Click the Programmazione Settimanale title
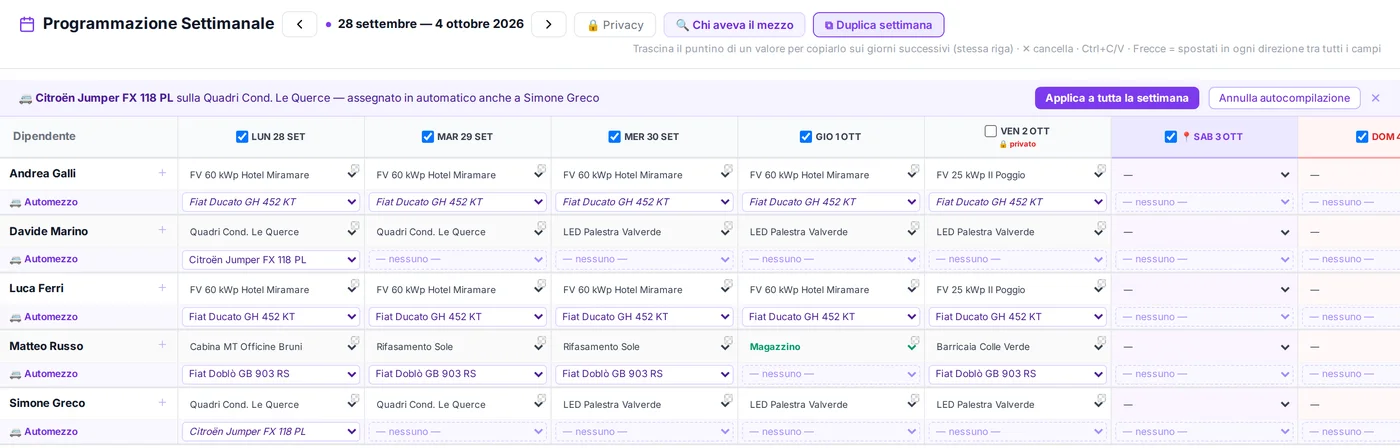The image size is (1400, 448). coord(158,24)
